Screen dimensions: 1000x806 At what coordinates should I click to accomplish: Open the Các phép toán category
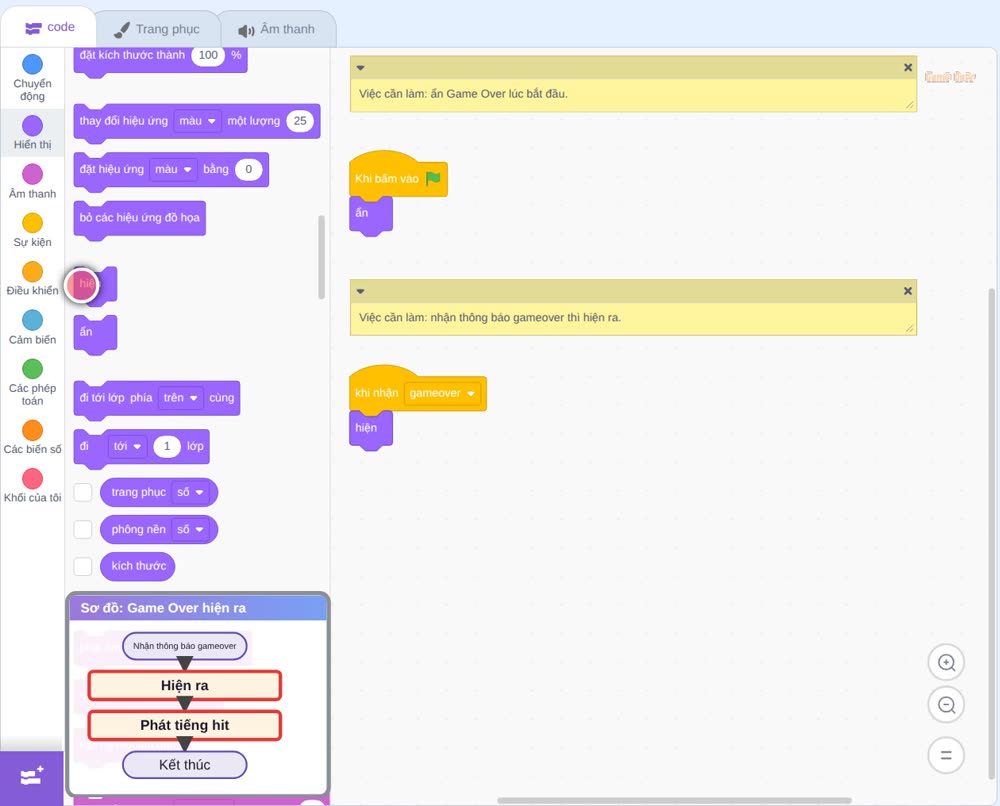point(32,383)
